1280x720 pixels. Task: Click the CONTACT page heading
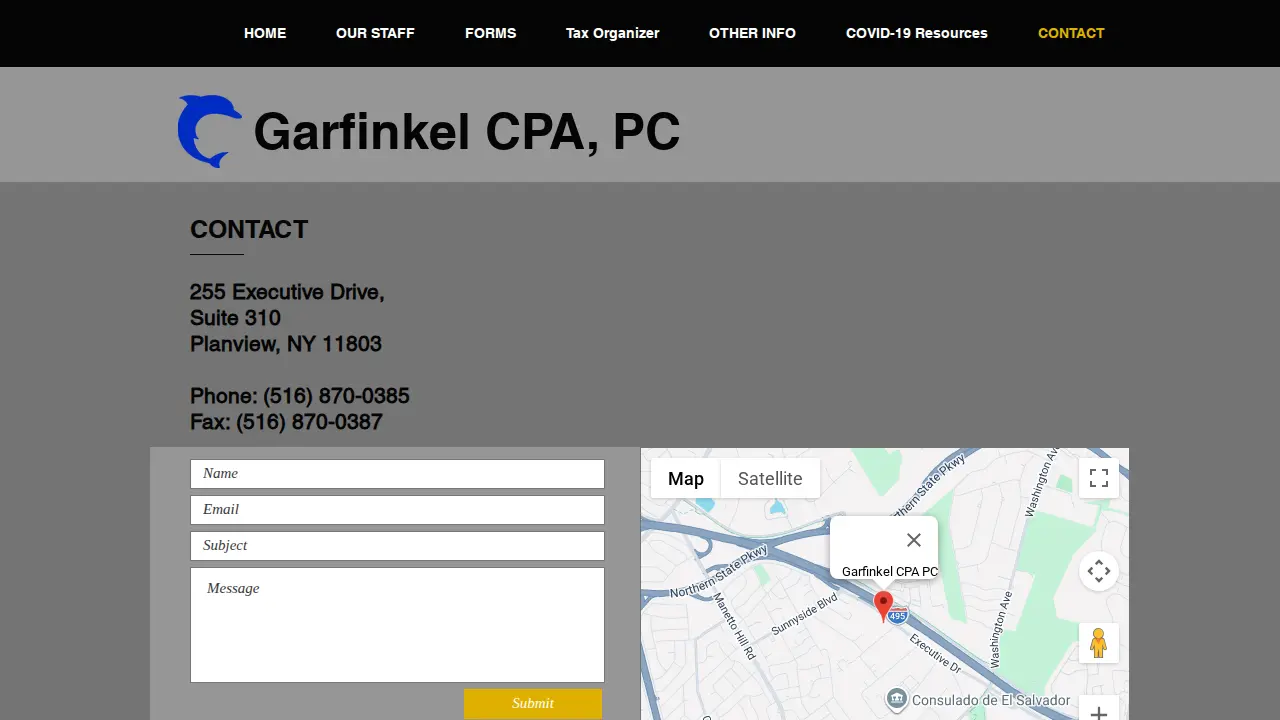tap(249, 229)
